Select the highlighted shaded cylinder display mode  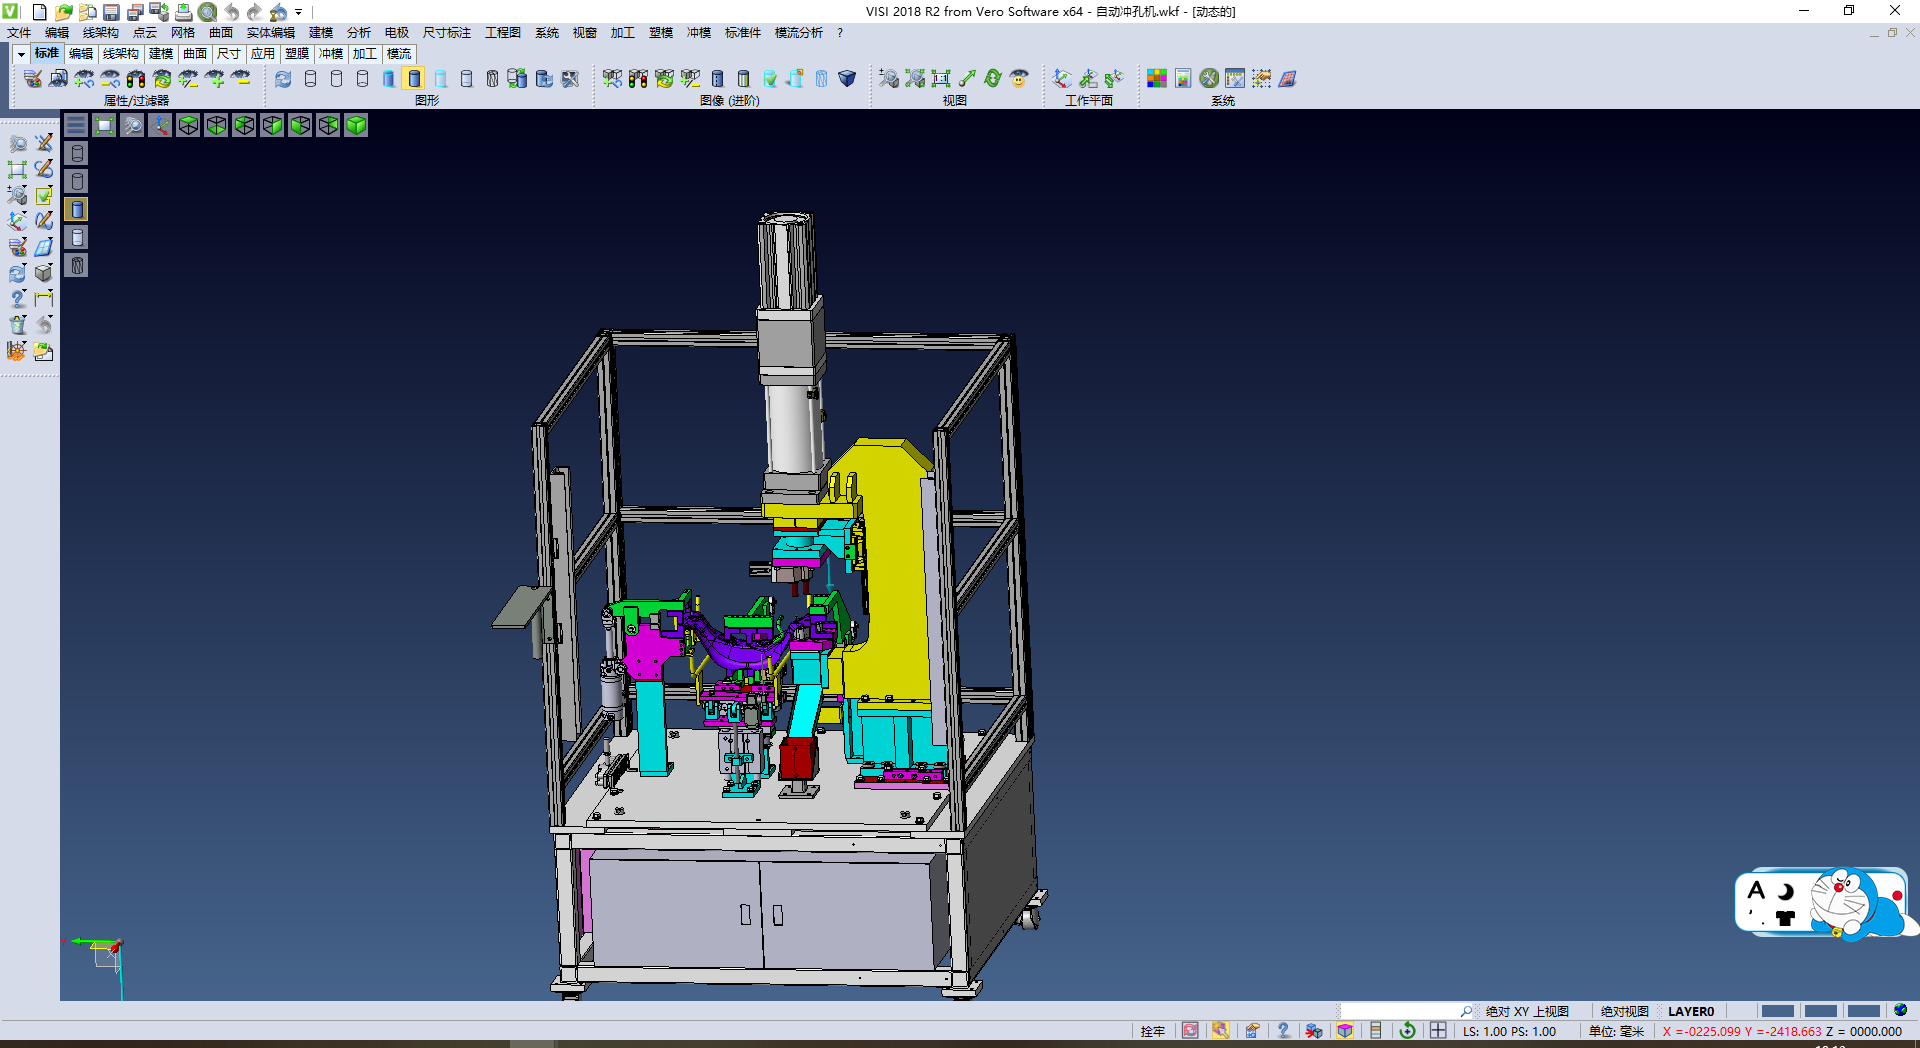click(x=414, y=79)
